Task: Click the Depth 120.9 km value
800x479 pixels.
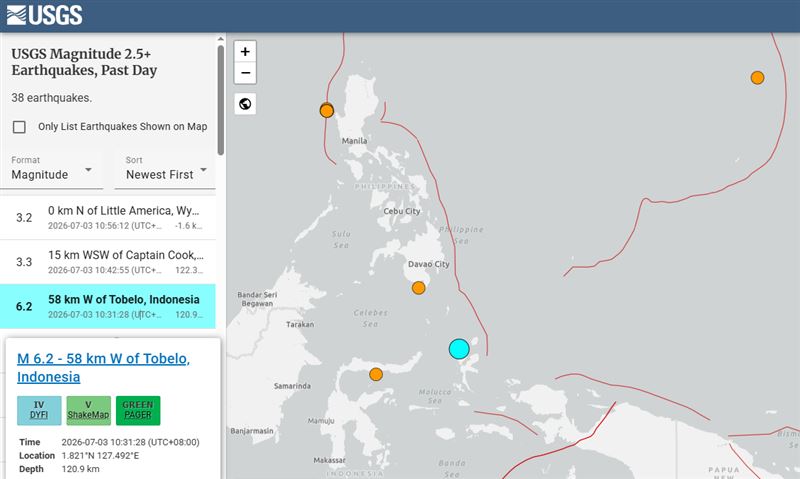Action: point(80,469)
